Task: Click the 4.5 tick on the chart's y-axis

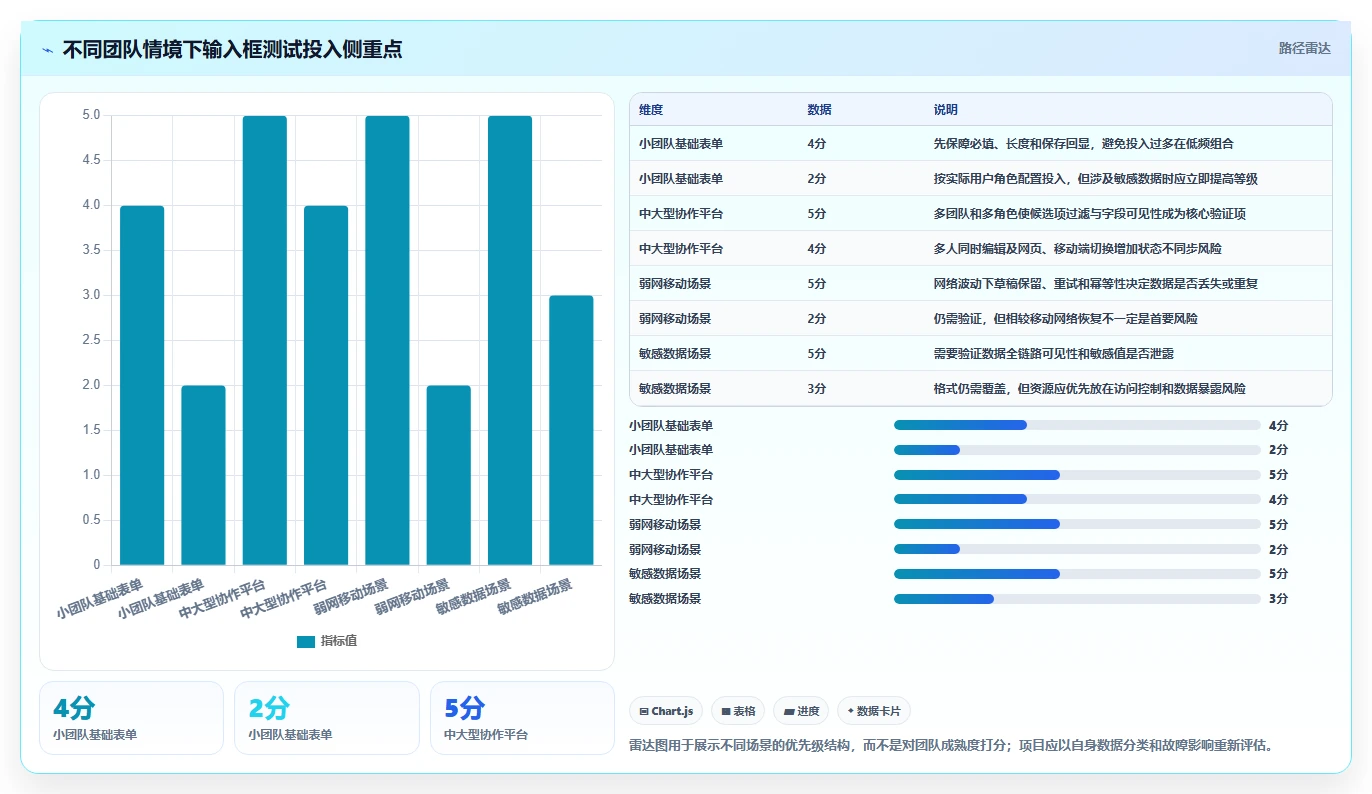Action: (x=91, y=160)
